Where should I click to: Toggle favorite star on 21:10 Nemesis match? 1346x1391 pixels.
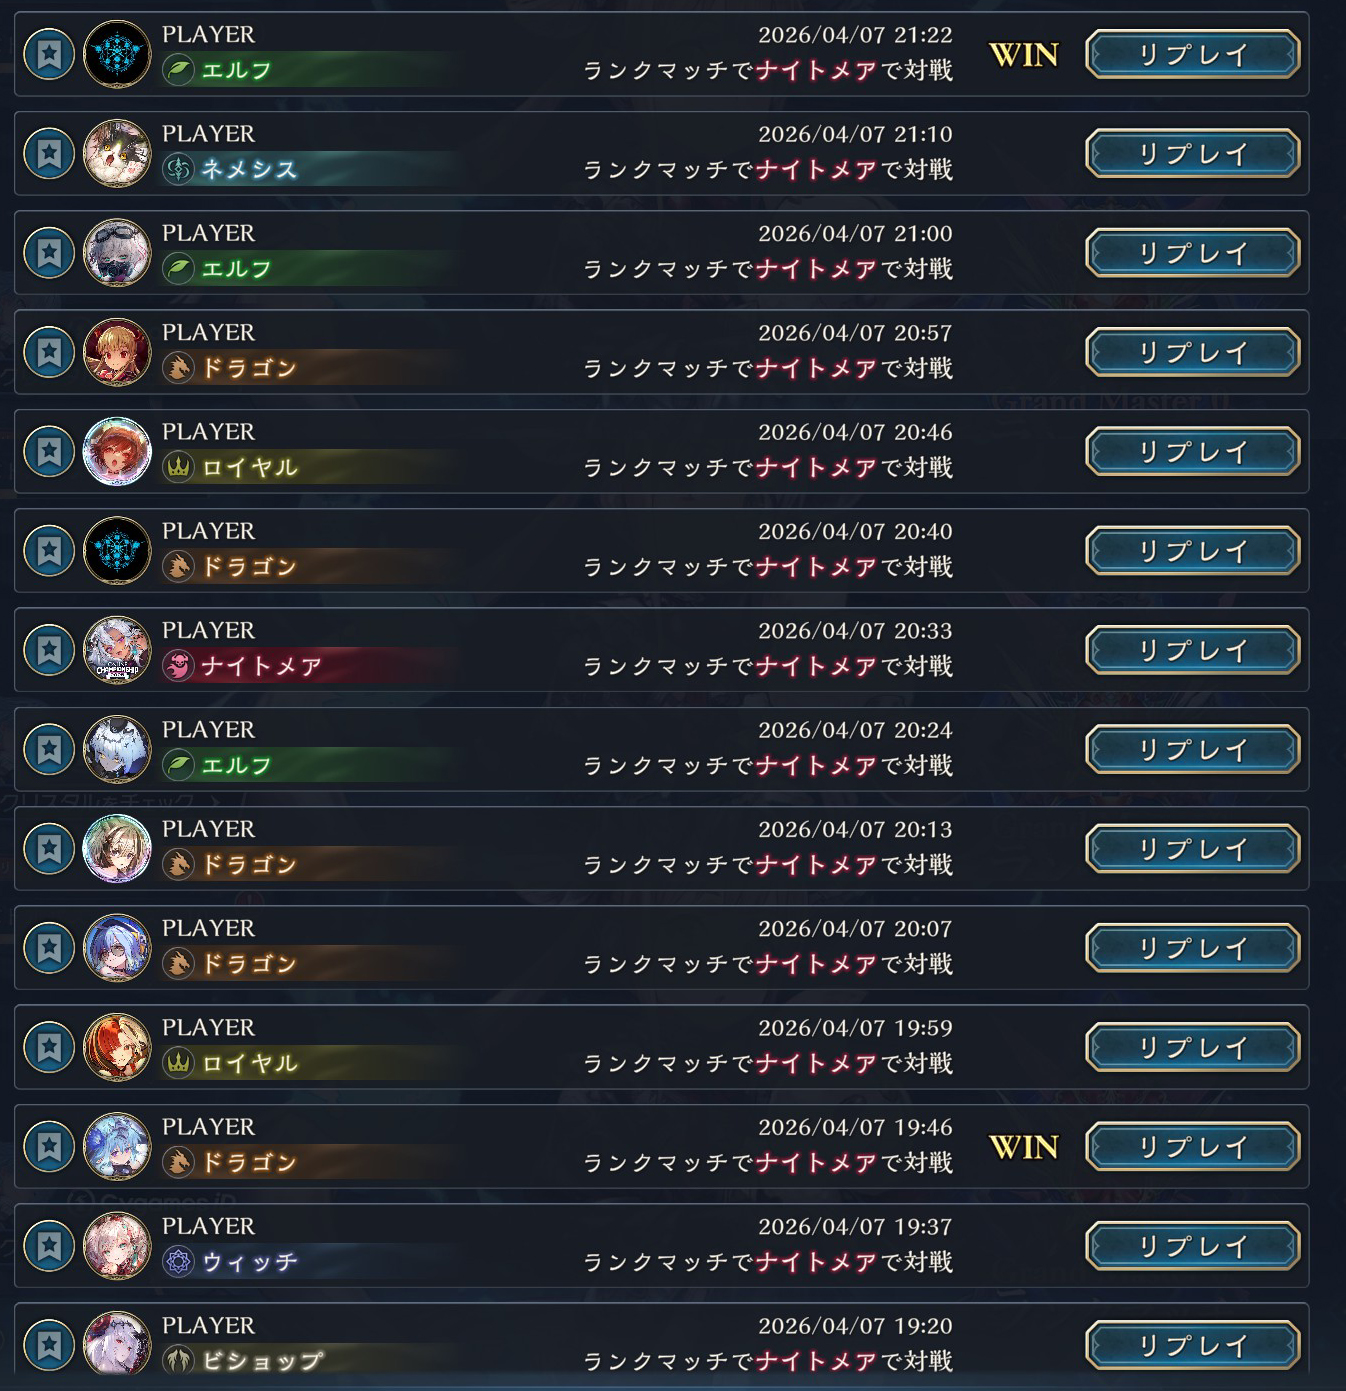[x=49, y=153]
